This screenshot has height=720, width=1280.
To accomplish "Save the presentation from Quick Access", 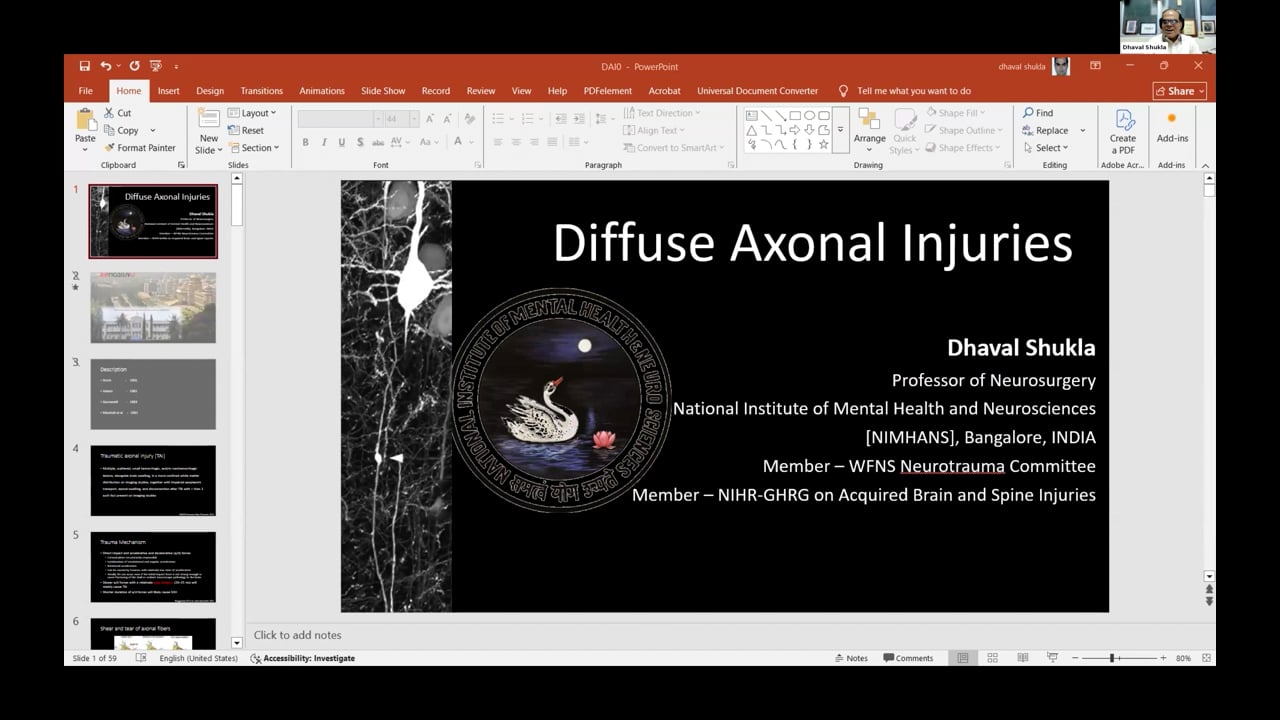I will click(x=85, y=66).
